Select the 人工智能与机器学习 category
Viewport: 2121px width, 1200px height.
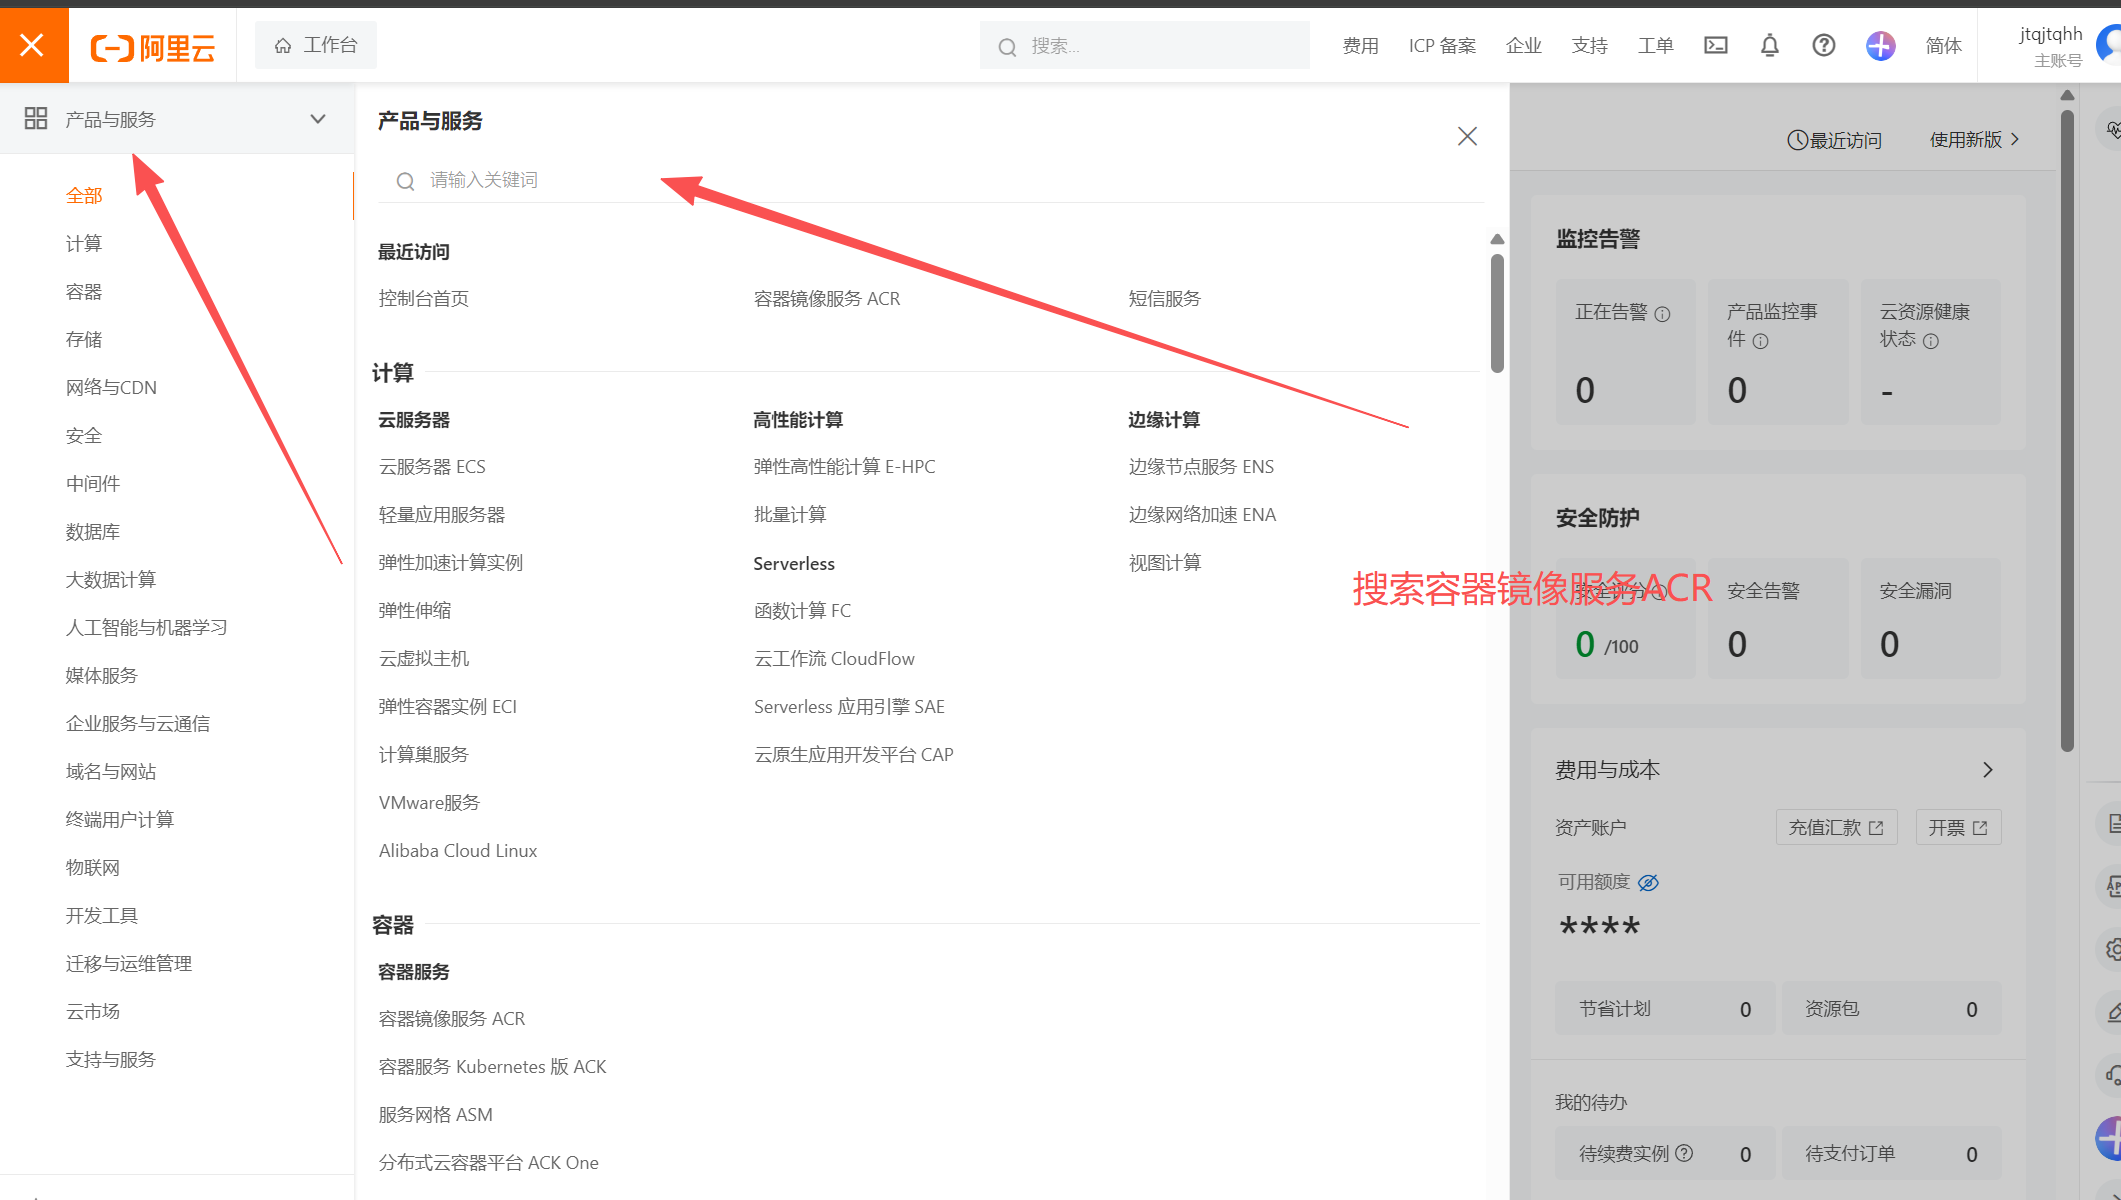[x=147, y=628]
